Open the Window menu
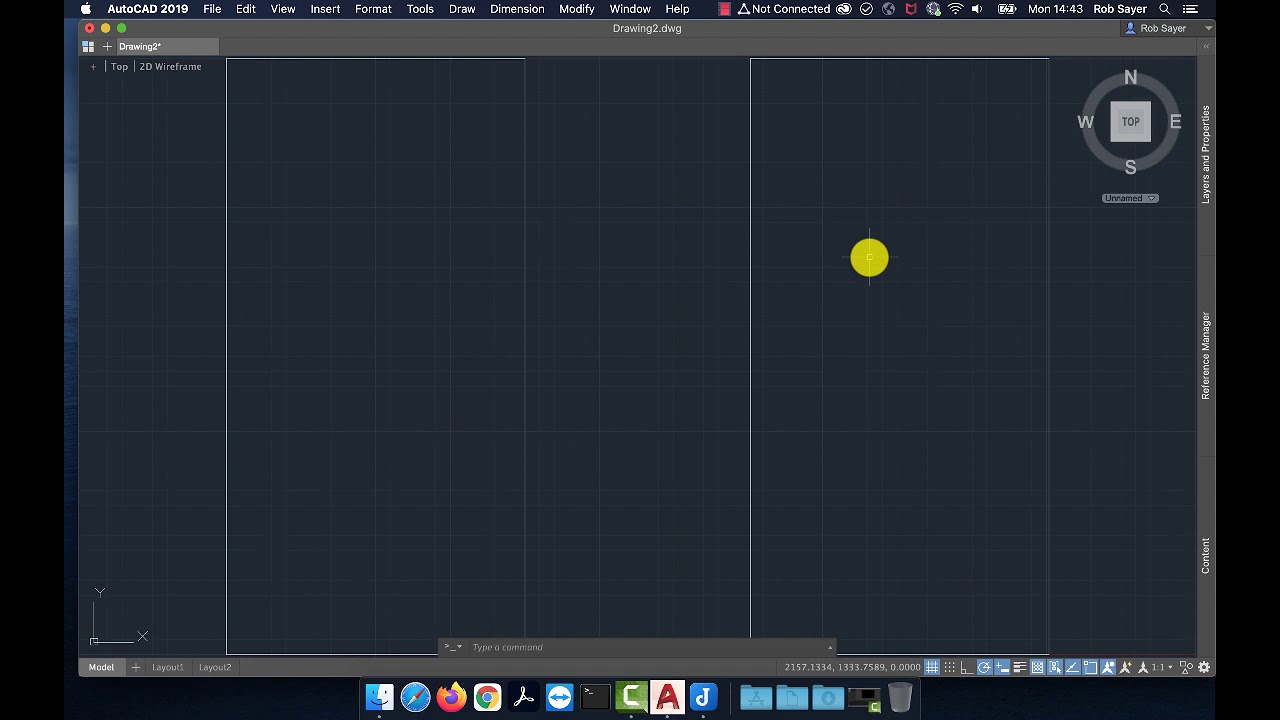 click(630, 9)
